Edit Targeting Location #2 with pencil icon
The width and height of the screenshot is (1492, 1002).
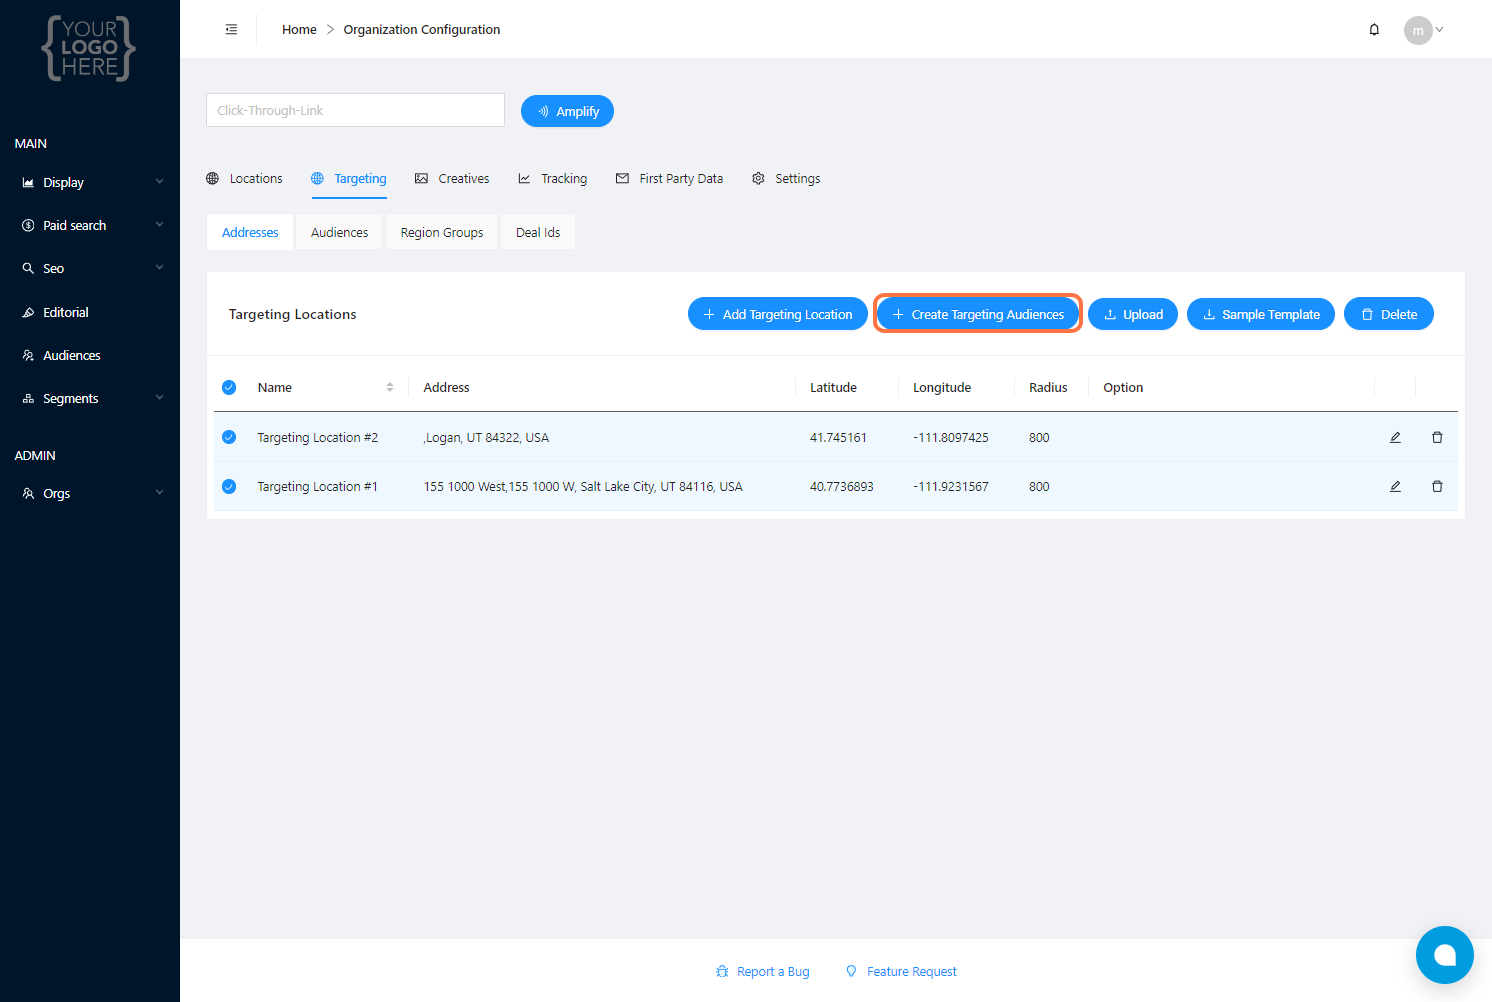pos(1395,437)
